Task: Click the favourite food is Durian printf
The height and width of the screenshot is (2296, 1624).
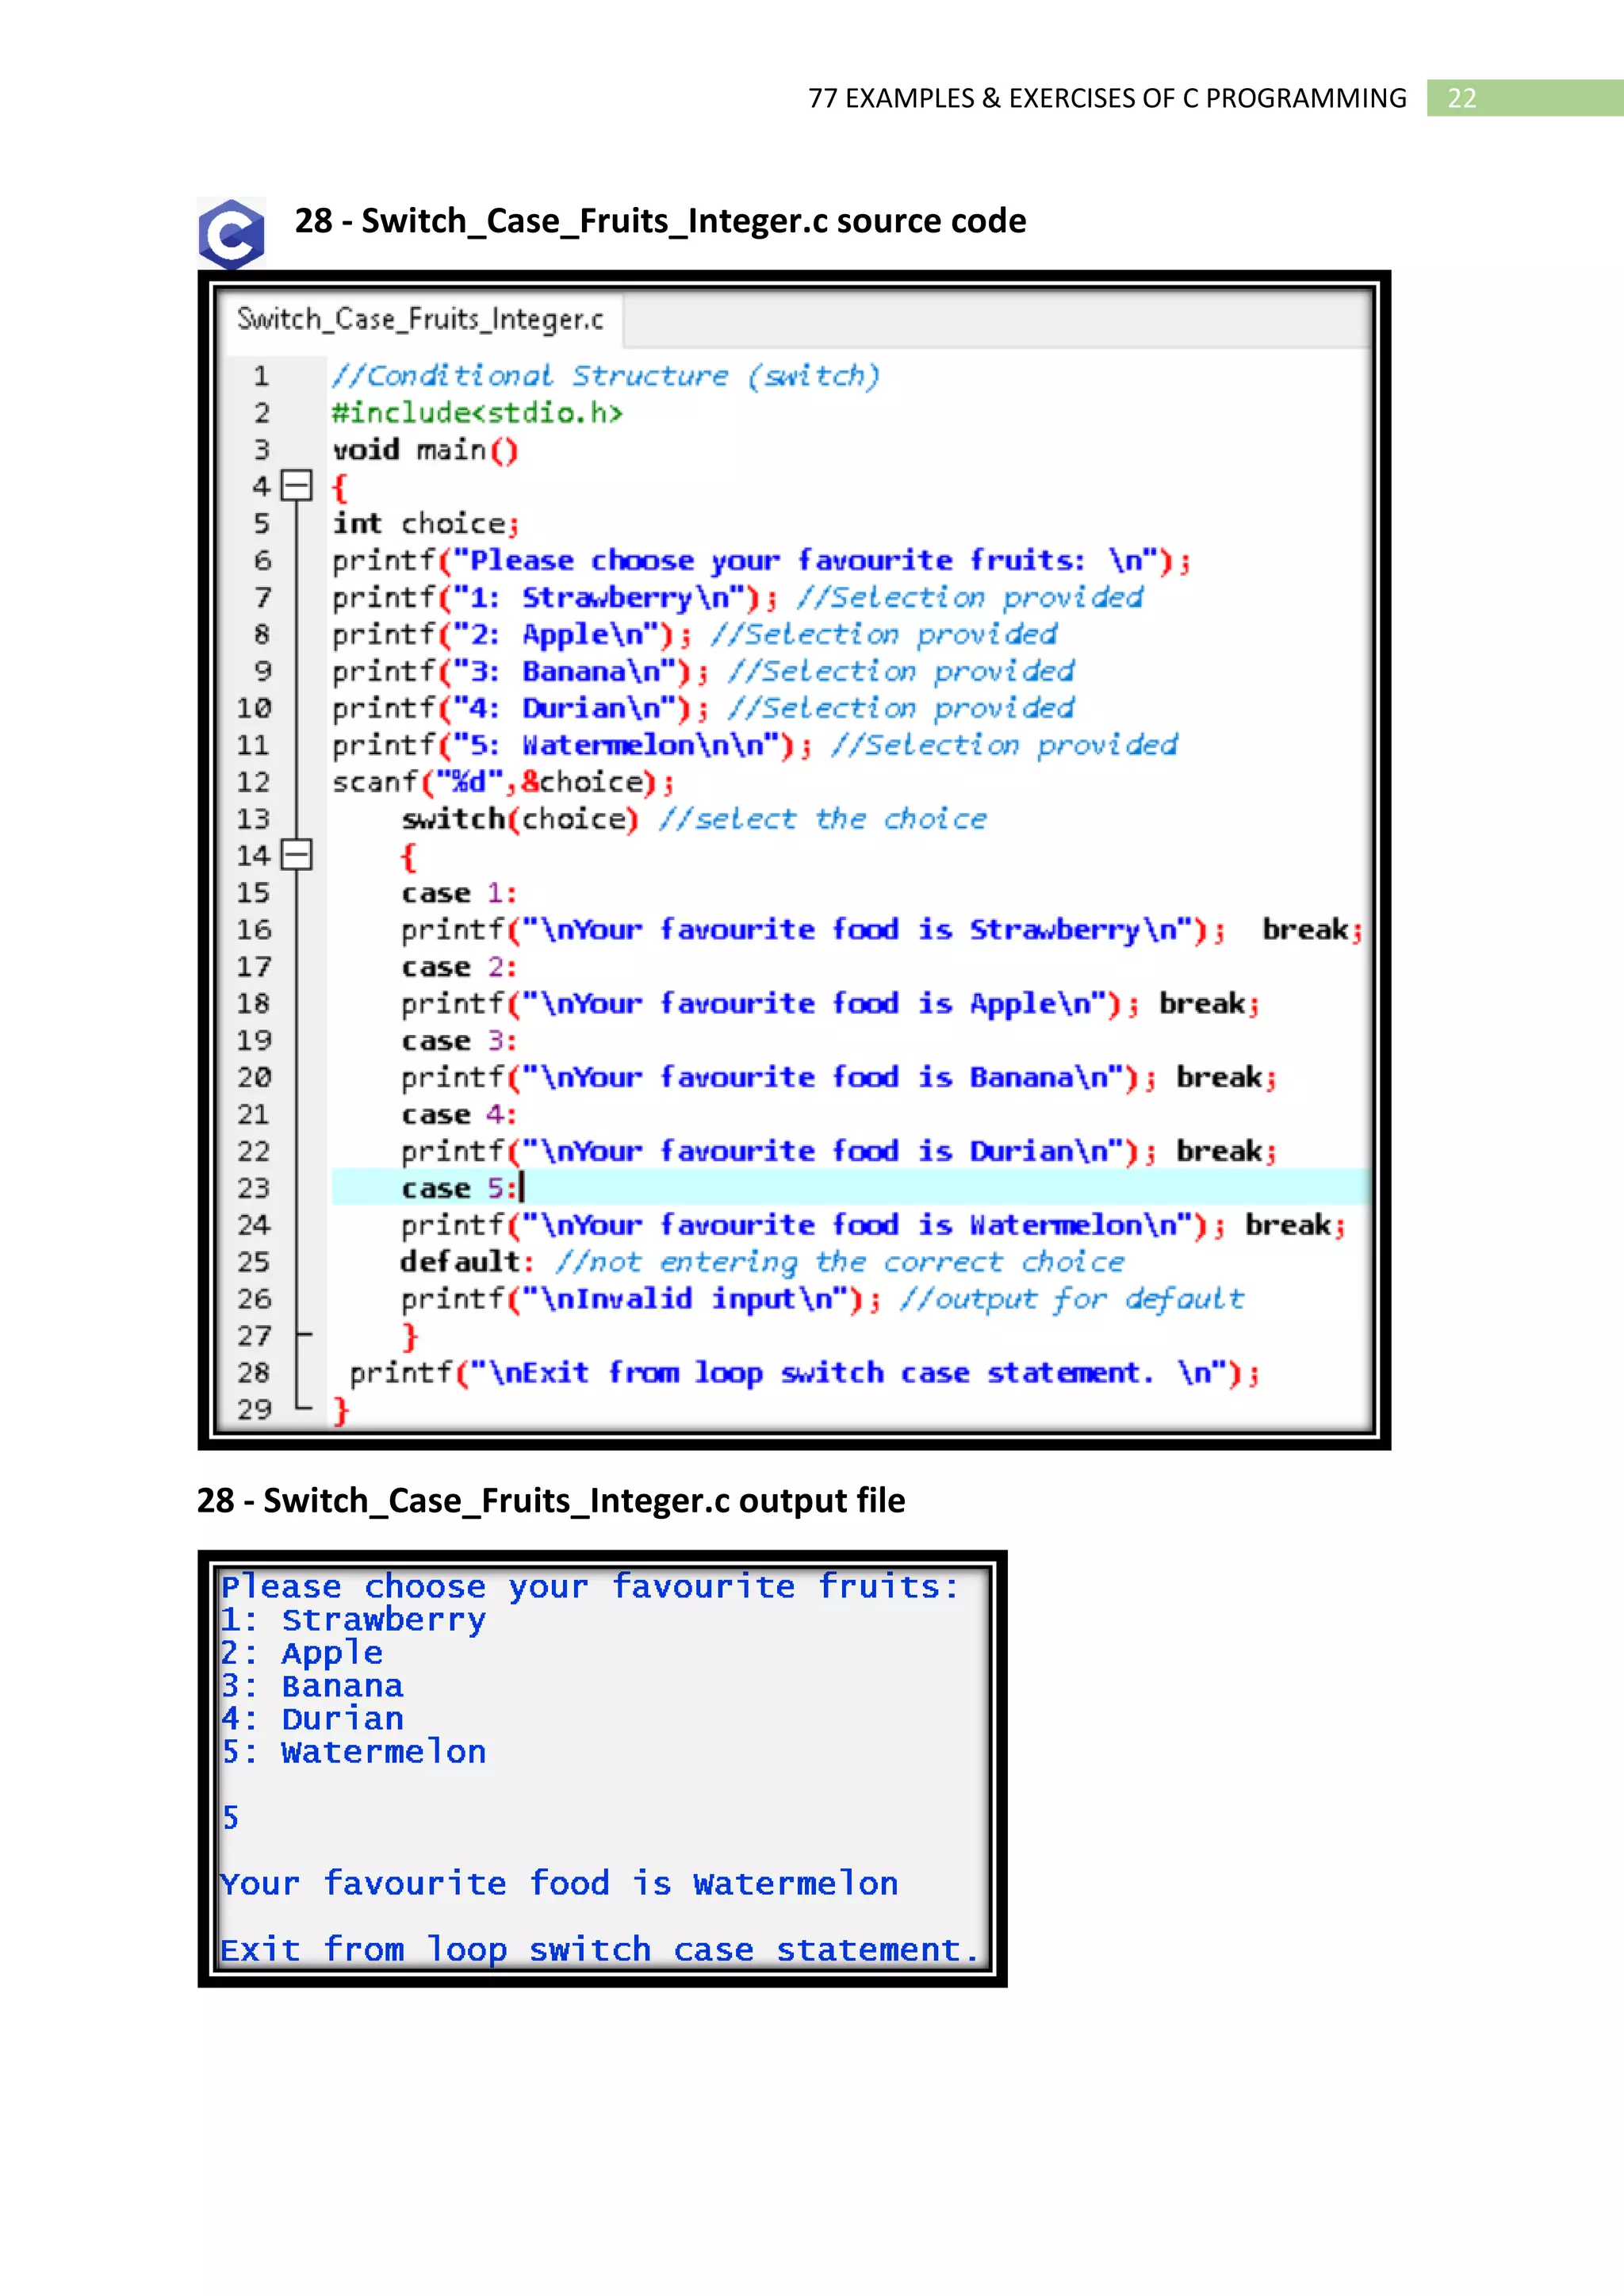Action: point(779,1152)
